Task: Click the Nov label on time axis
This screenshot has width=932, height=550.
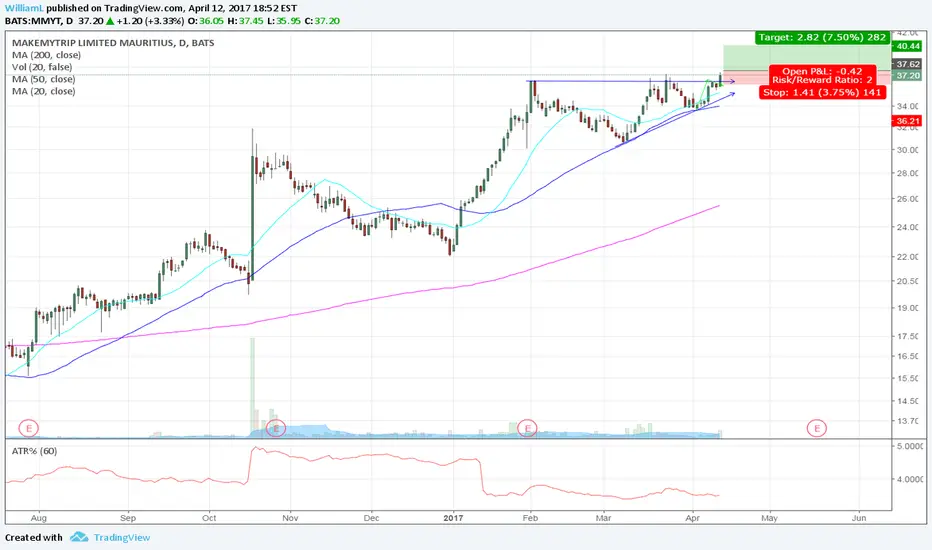Action: click(290, 518)
